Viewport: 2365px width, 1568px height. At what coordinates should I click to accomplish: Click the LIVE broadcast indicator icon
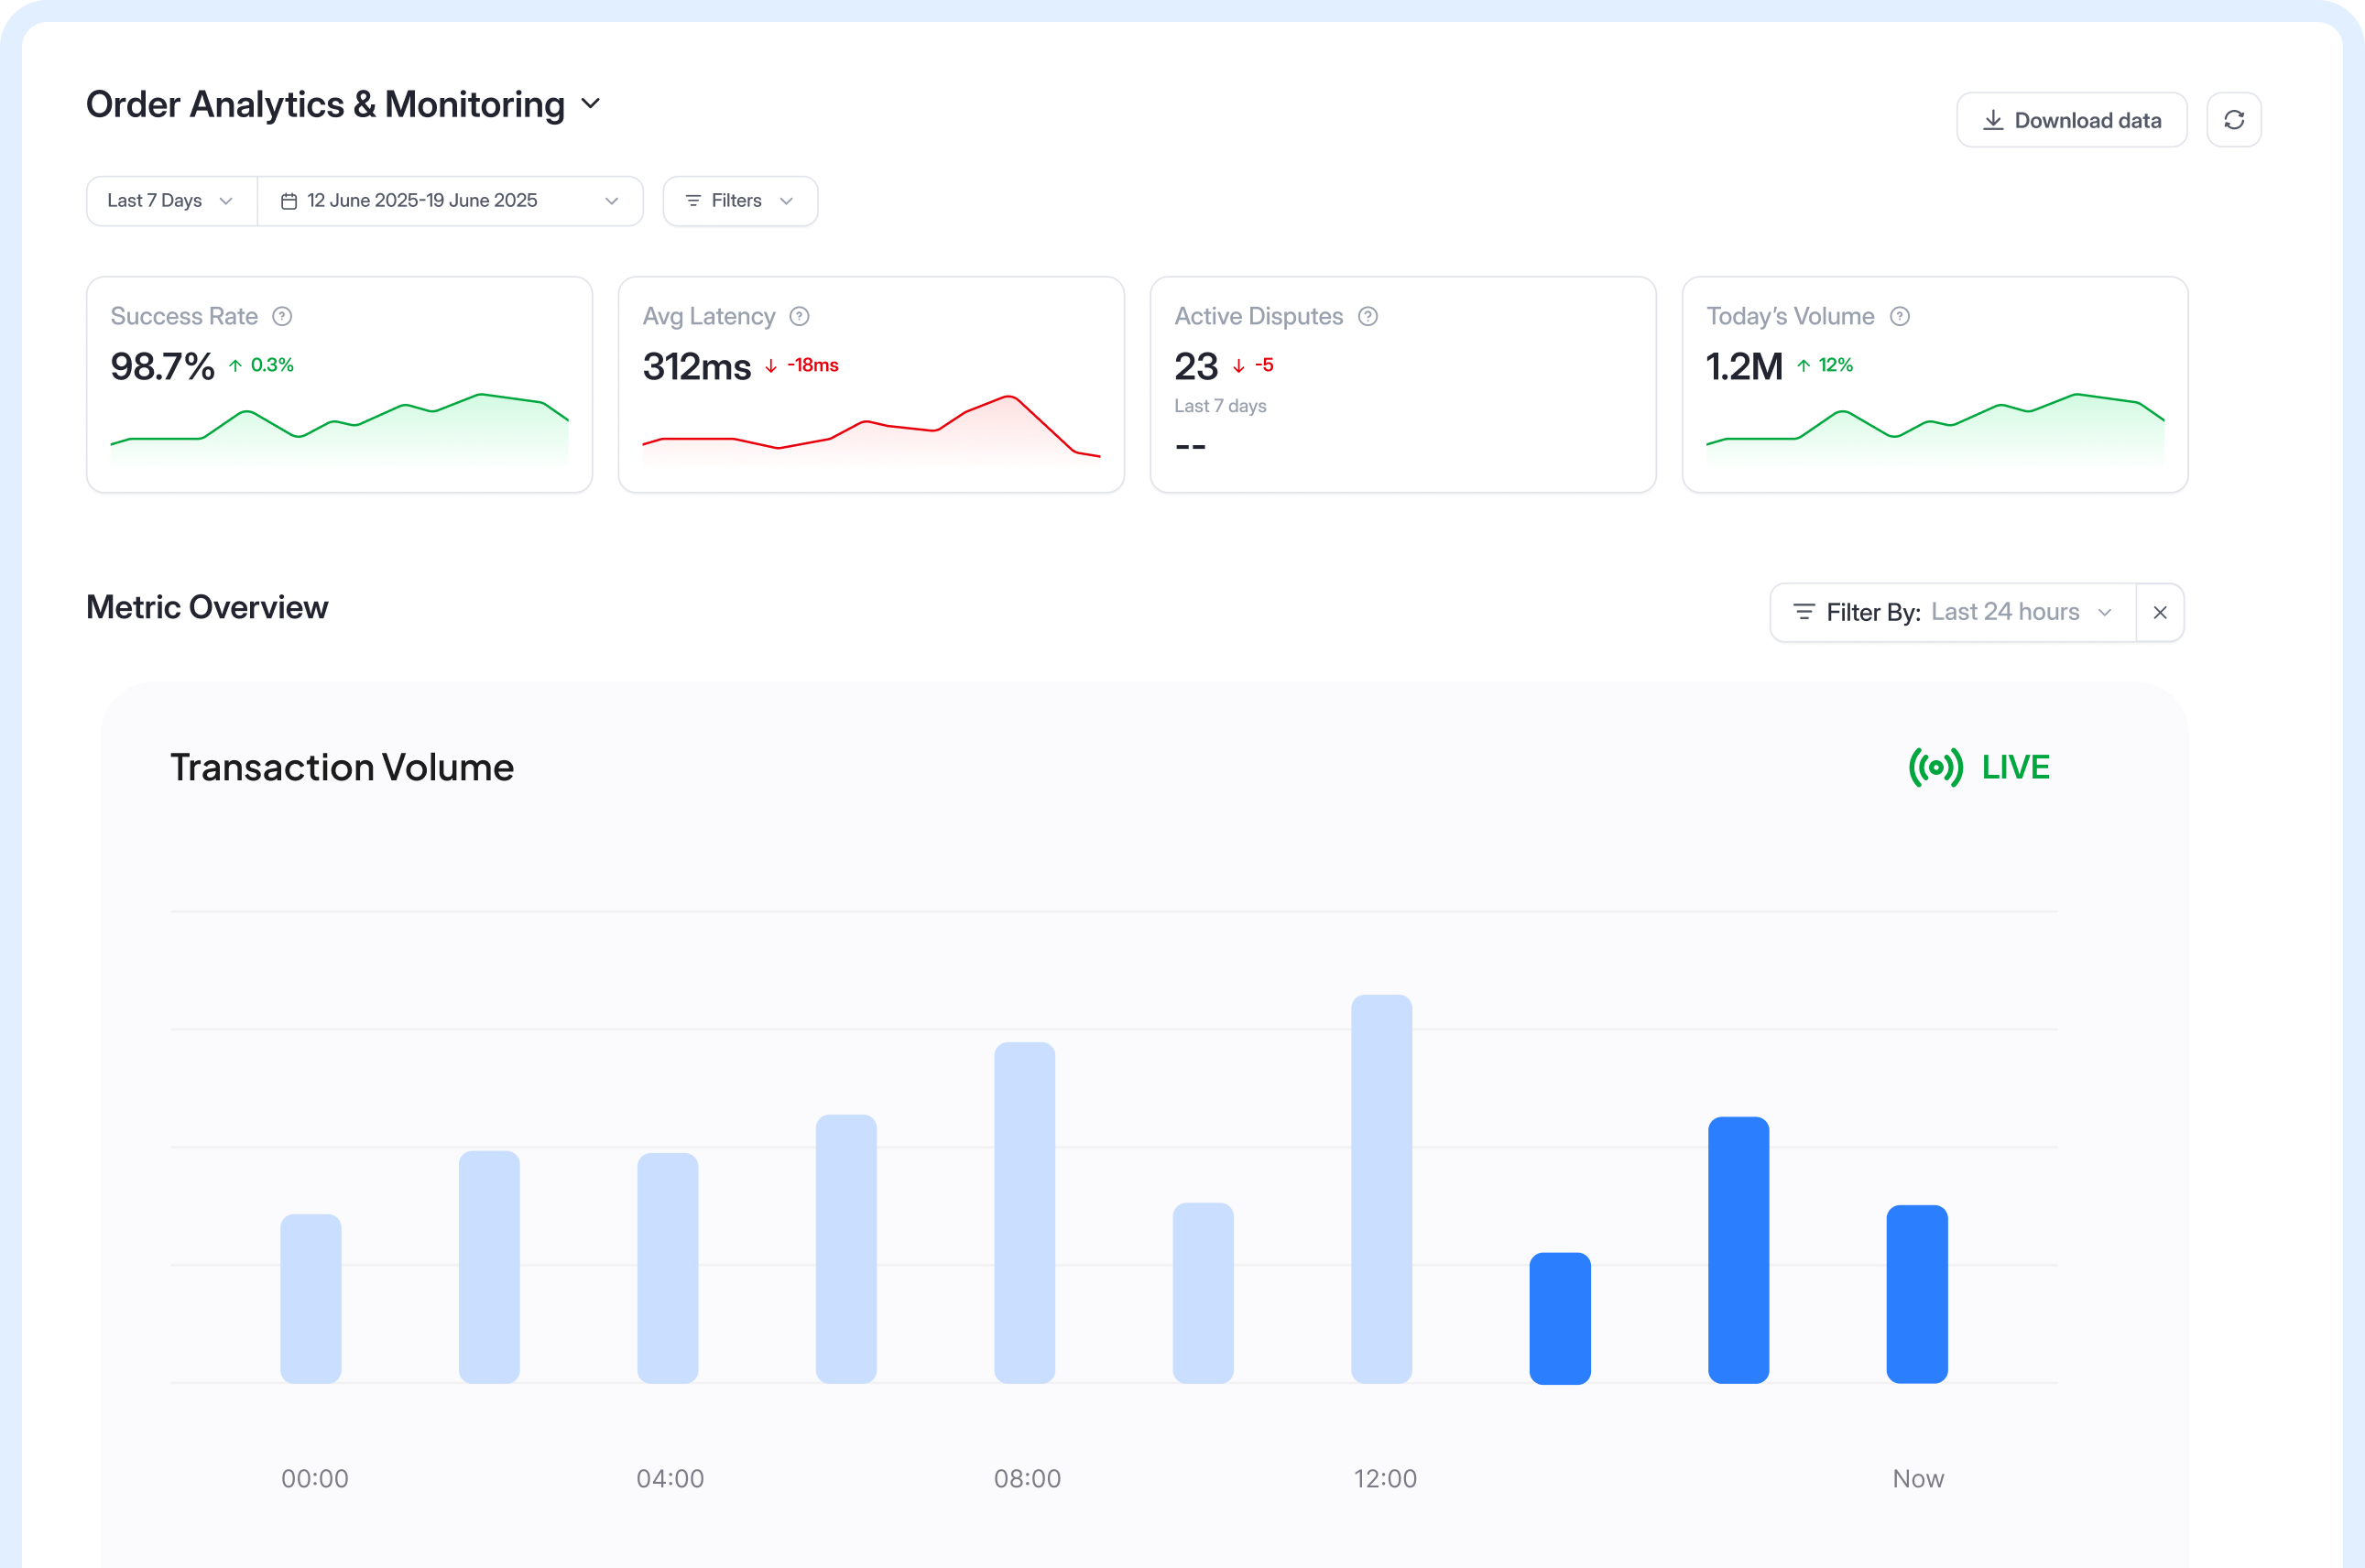(x=1935, y=767)
